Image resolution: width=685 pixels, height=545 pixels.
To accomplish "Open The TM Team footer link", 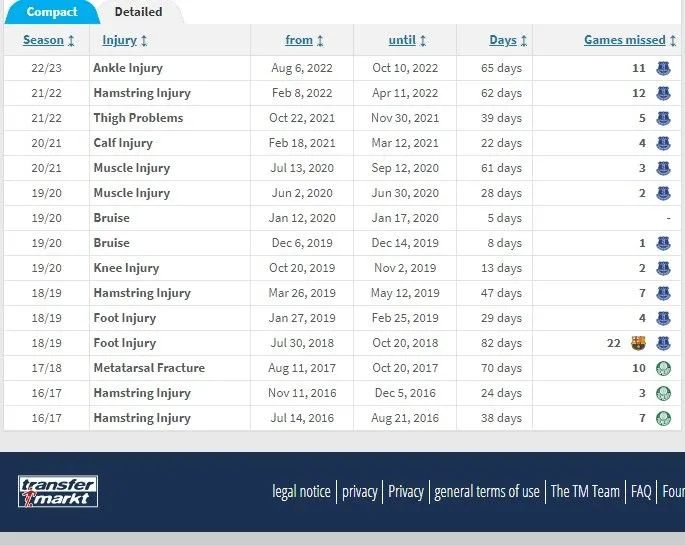I will pos(585,491).
